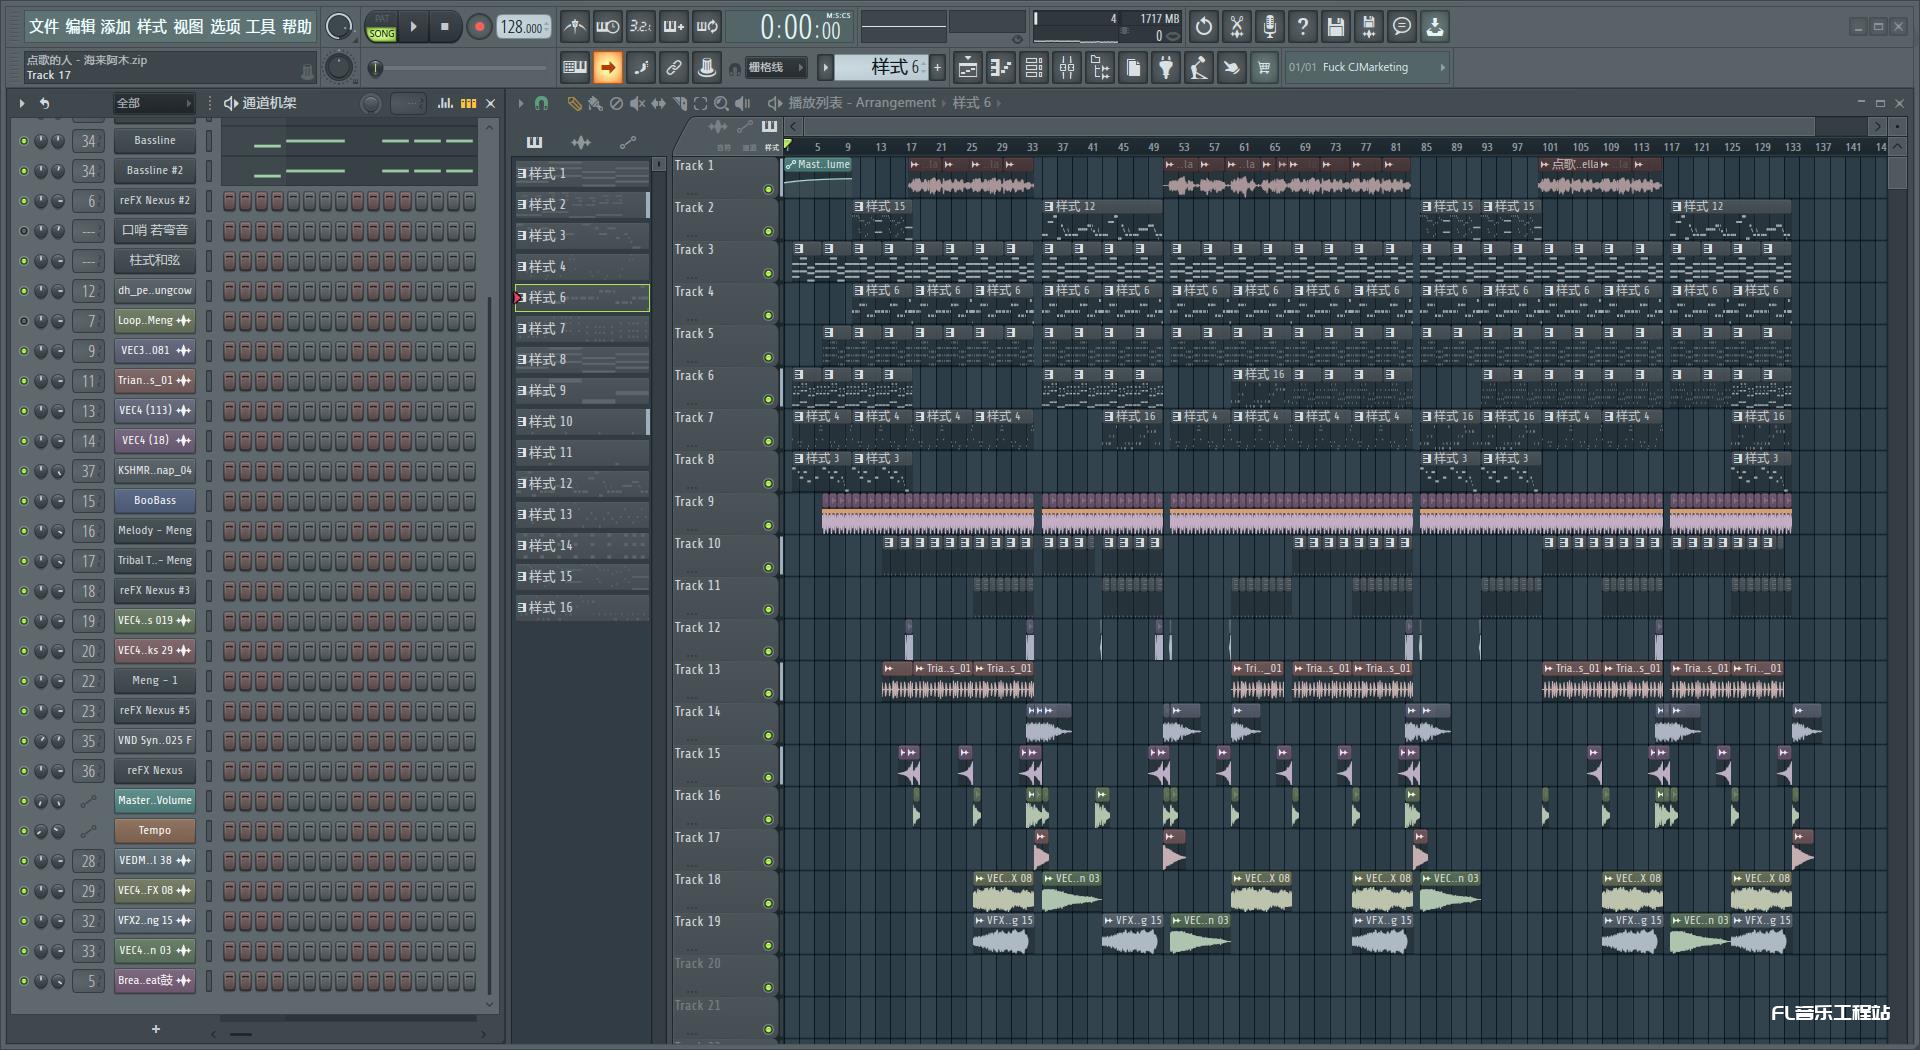Screen dimensions: 1920x1050
Task: Click the 128.000 tempo field
Action: [523, 27]
